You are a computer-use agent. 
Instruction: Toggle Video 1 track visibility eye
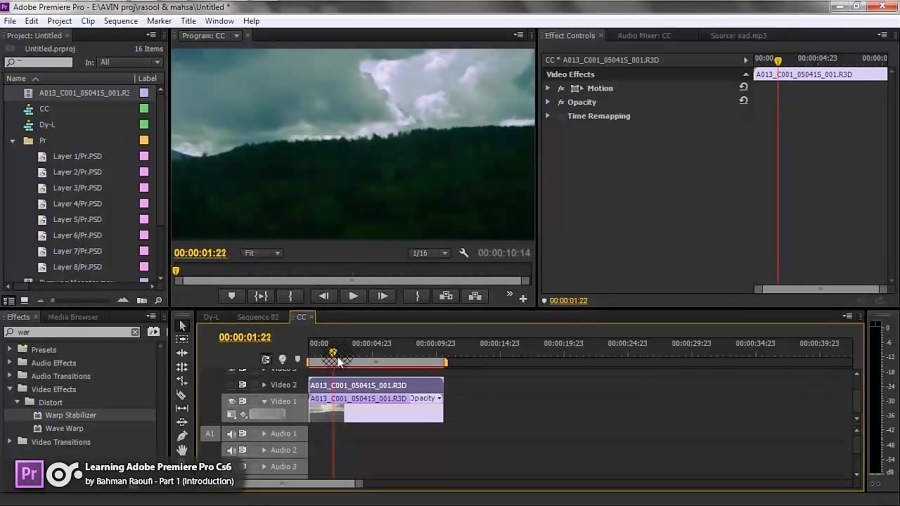231,401
